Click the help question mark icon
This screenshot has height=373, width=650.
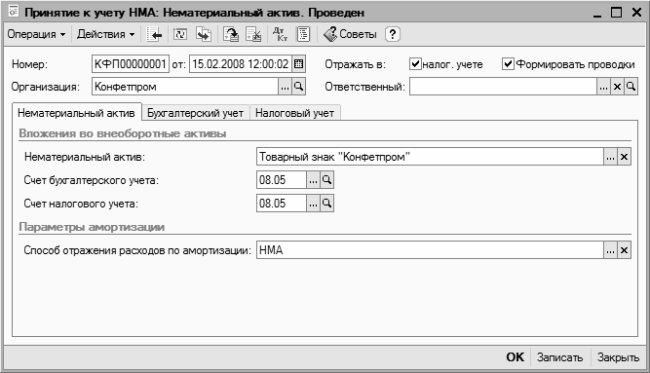(392, 34)
